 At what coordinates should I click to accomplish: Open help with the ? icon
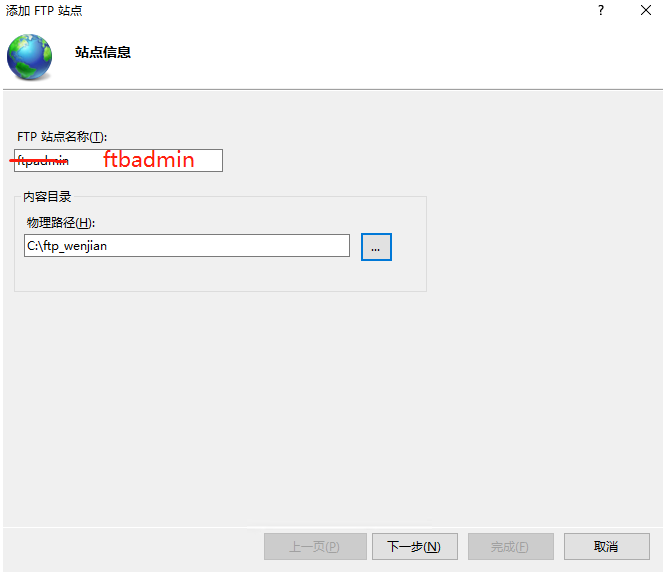601,10
